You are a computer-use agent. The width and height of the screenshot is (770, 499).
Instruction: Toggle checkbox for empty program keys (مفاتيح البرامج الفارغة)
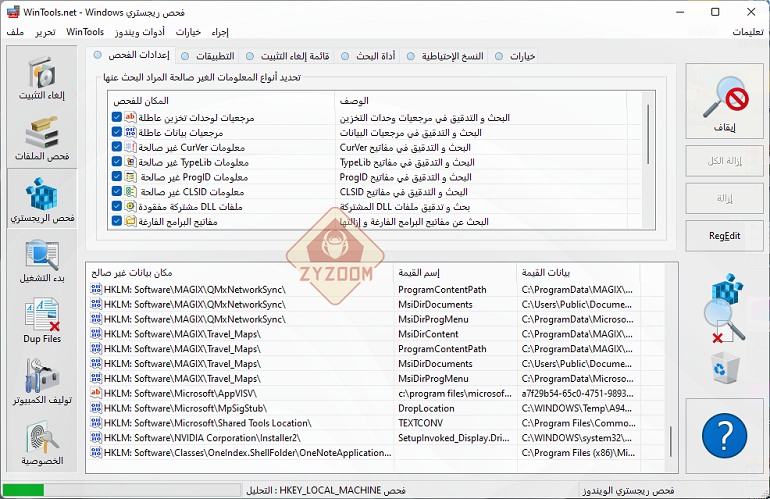[116, 221]
